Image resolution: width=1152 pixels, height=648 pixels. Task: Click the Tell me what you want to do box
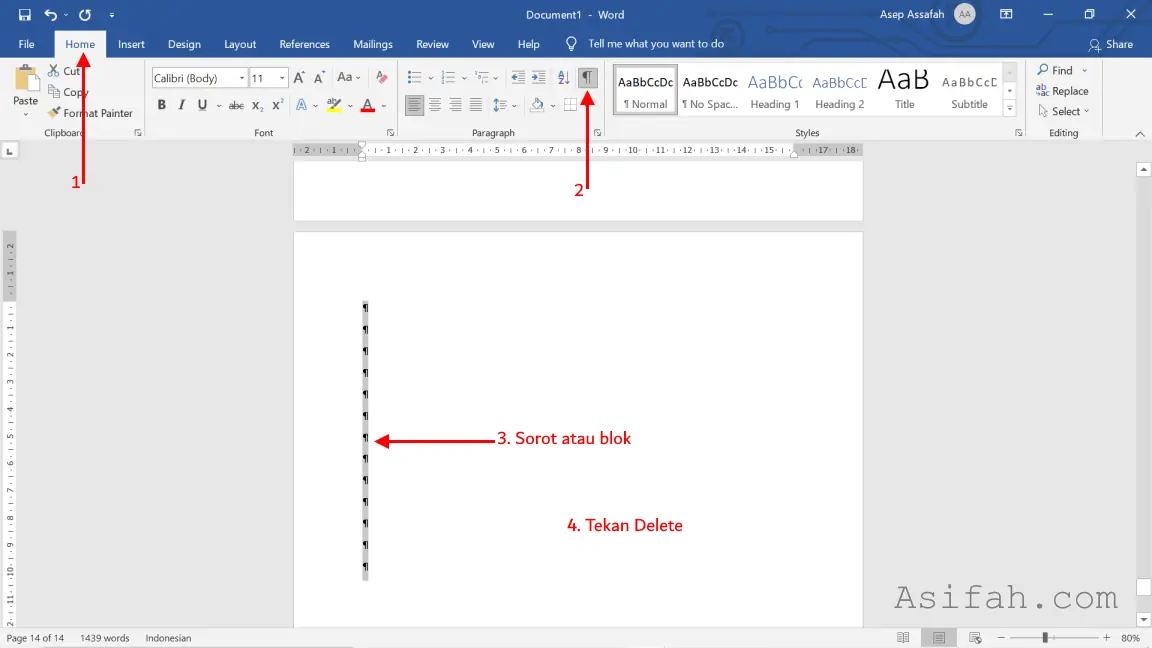click(x=655, y=44)
